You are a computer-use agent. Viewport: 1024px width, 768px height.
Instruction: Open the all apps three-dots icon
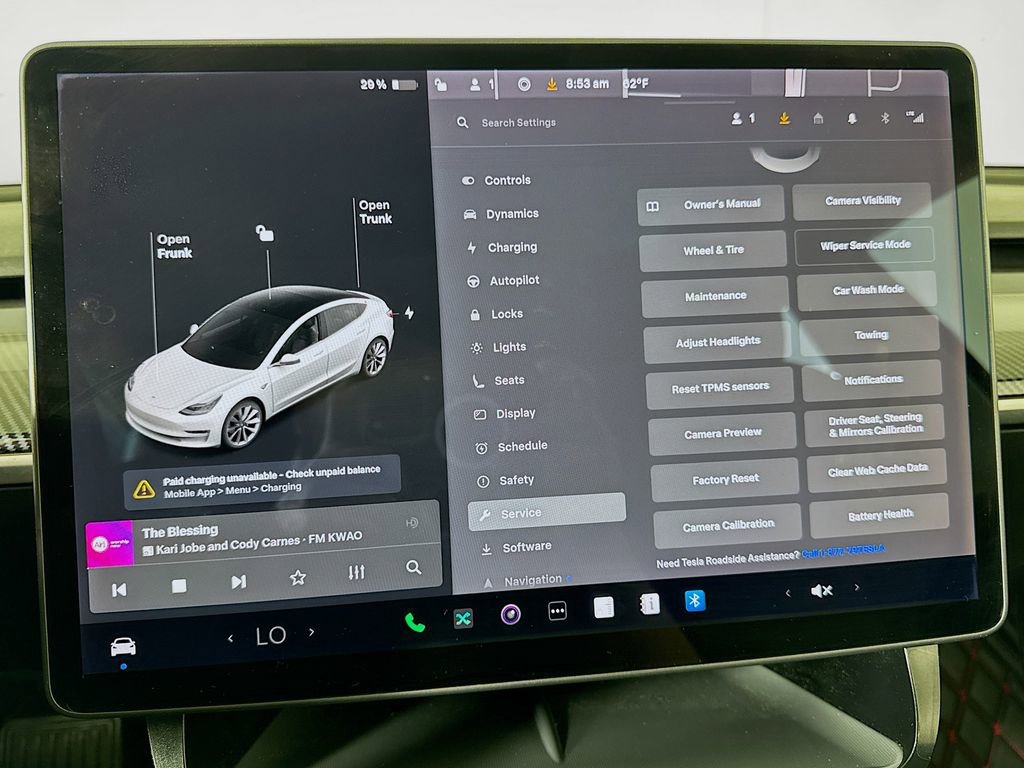(x=557, y=611)
